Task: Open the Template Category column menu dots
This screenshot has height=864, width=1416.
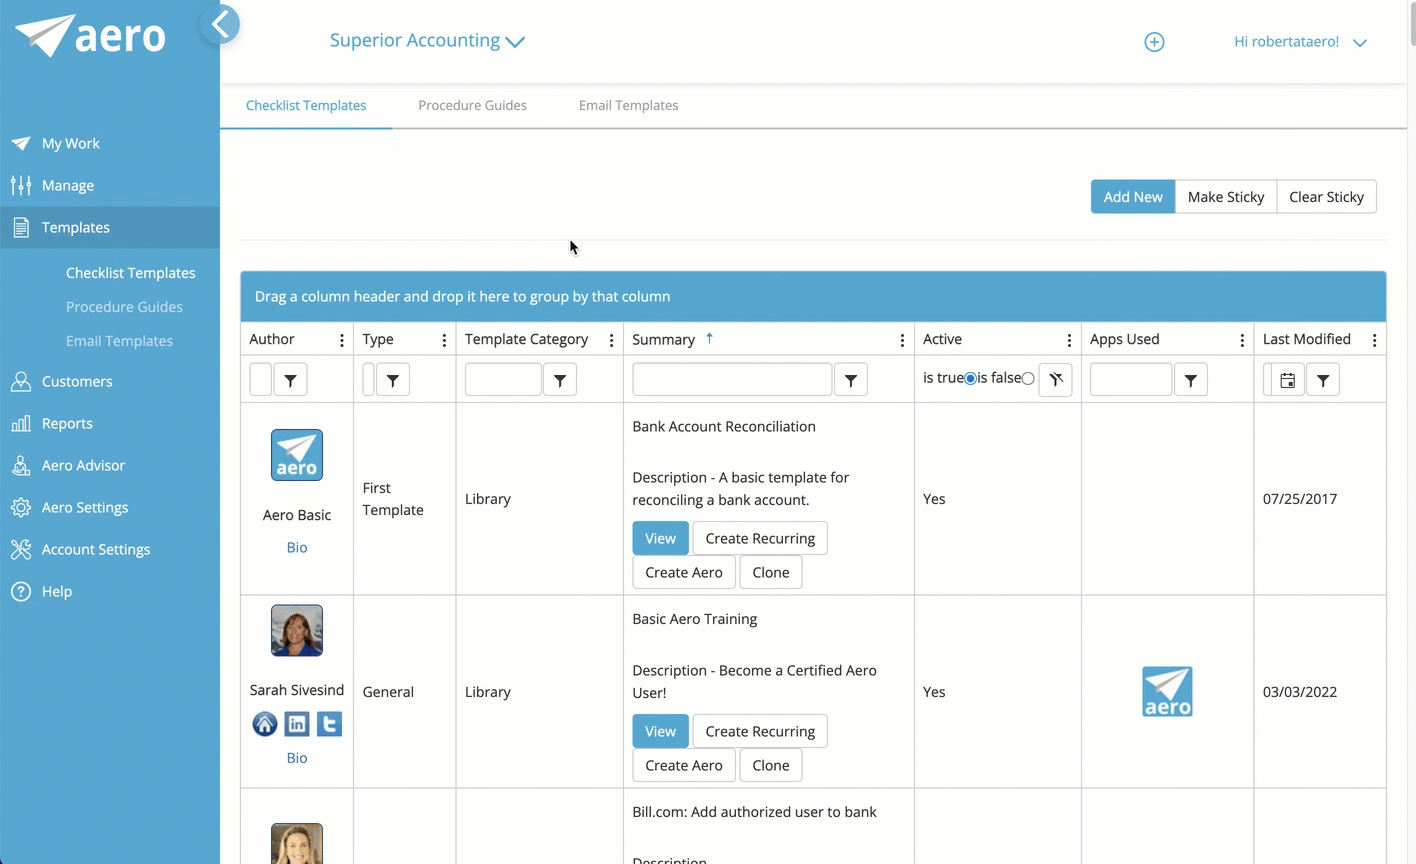Action: (x=611, y=340)
